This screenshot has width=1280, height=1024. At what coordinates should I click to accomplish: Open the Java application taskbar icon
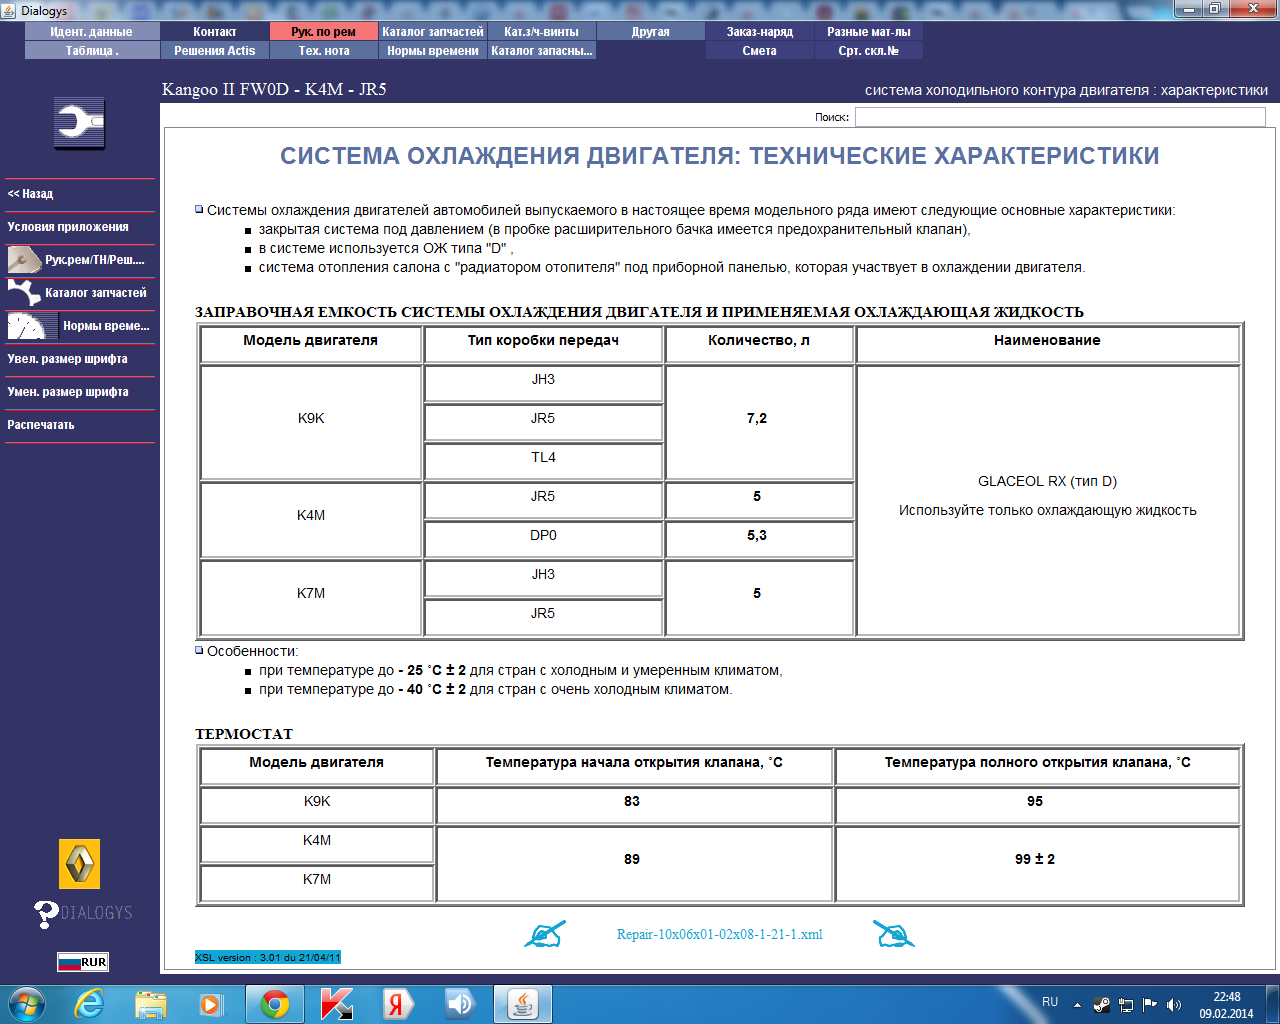(522, 1004)
